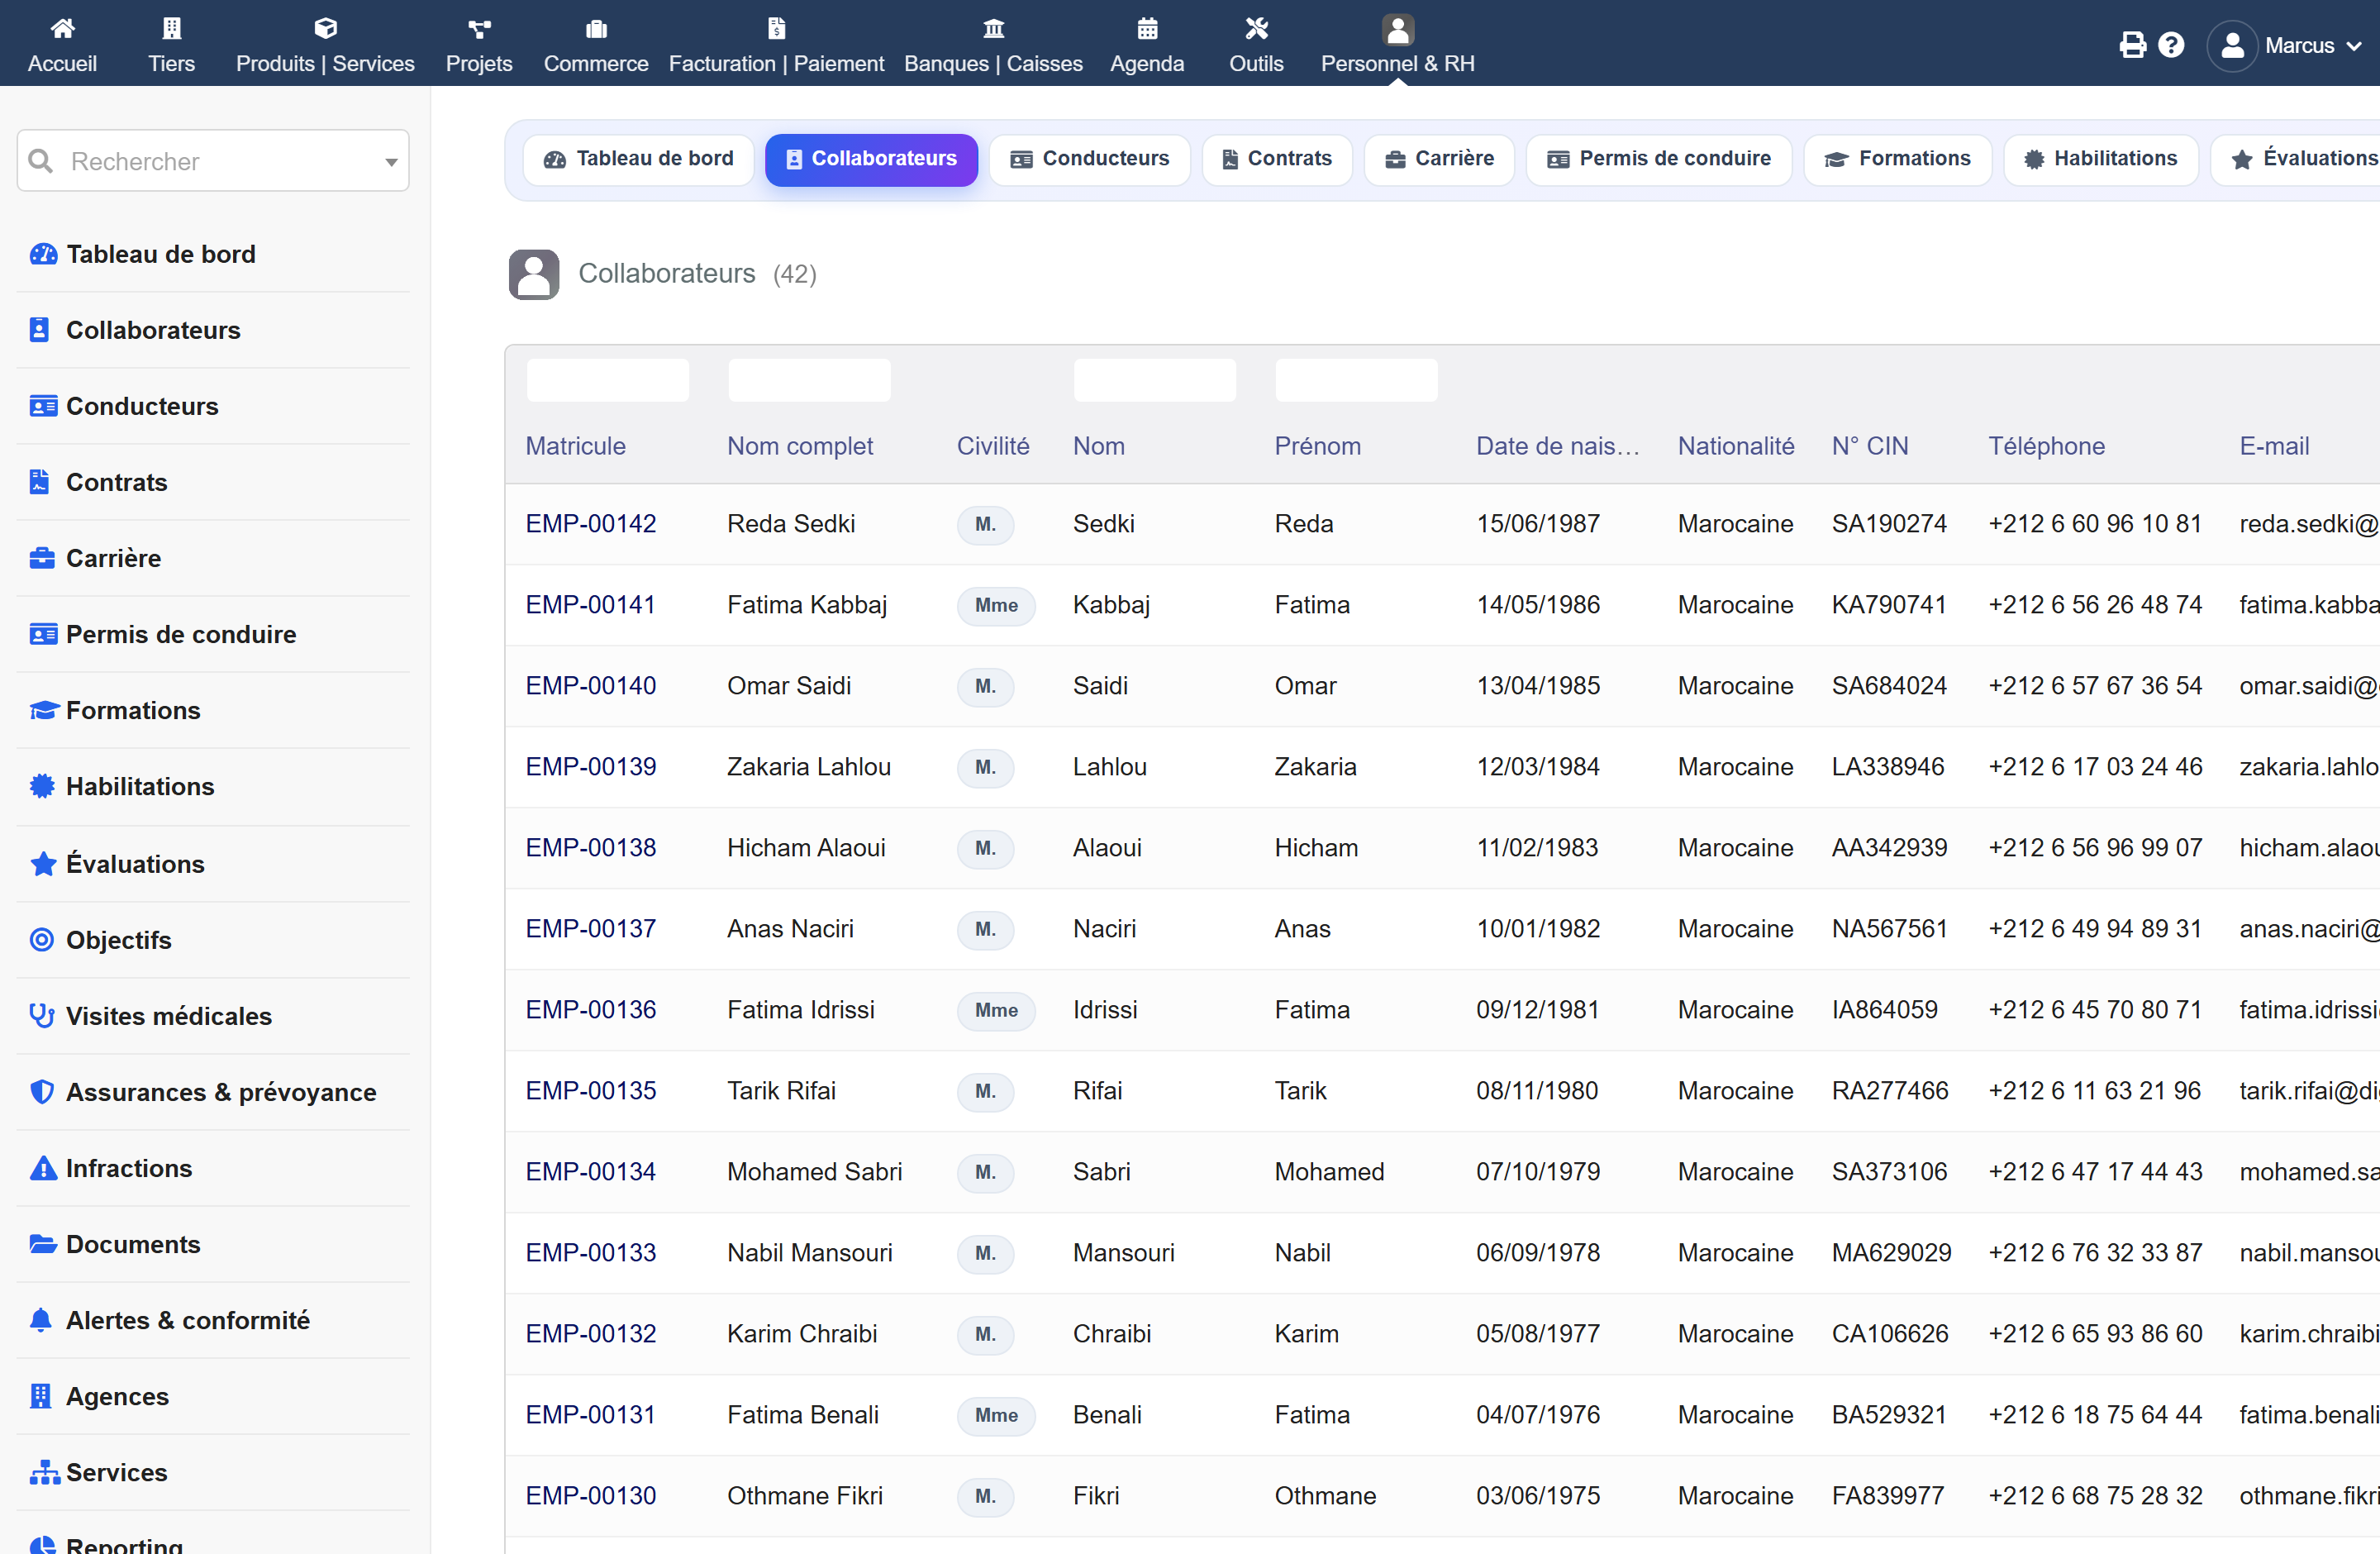Open employee link EMP-00136

(591, 1009)
